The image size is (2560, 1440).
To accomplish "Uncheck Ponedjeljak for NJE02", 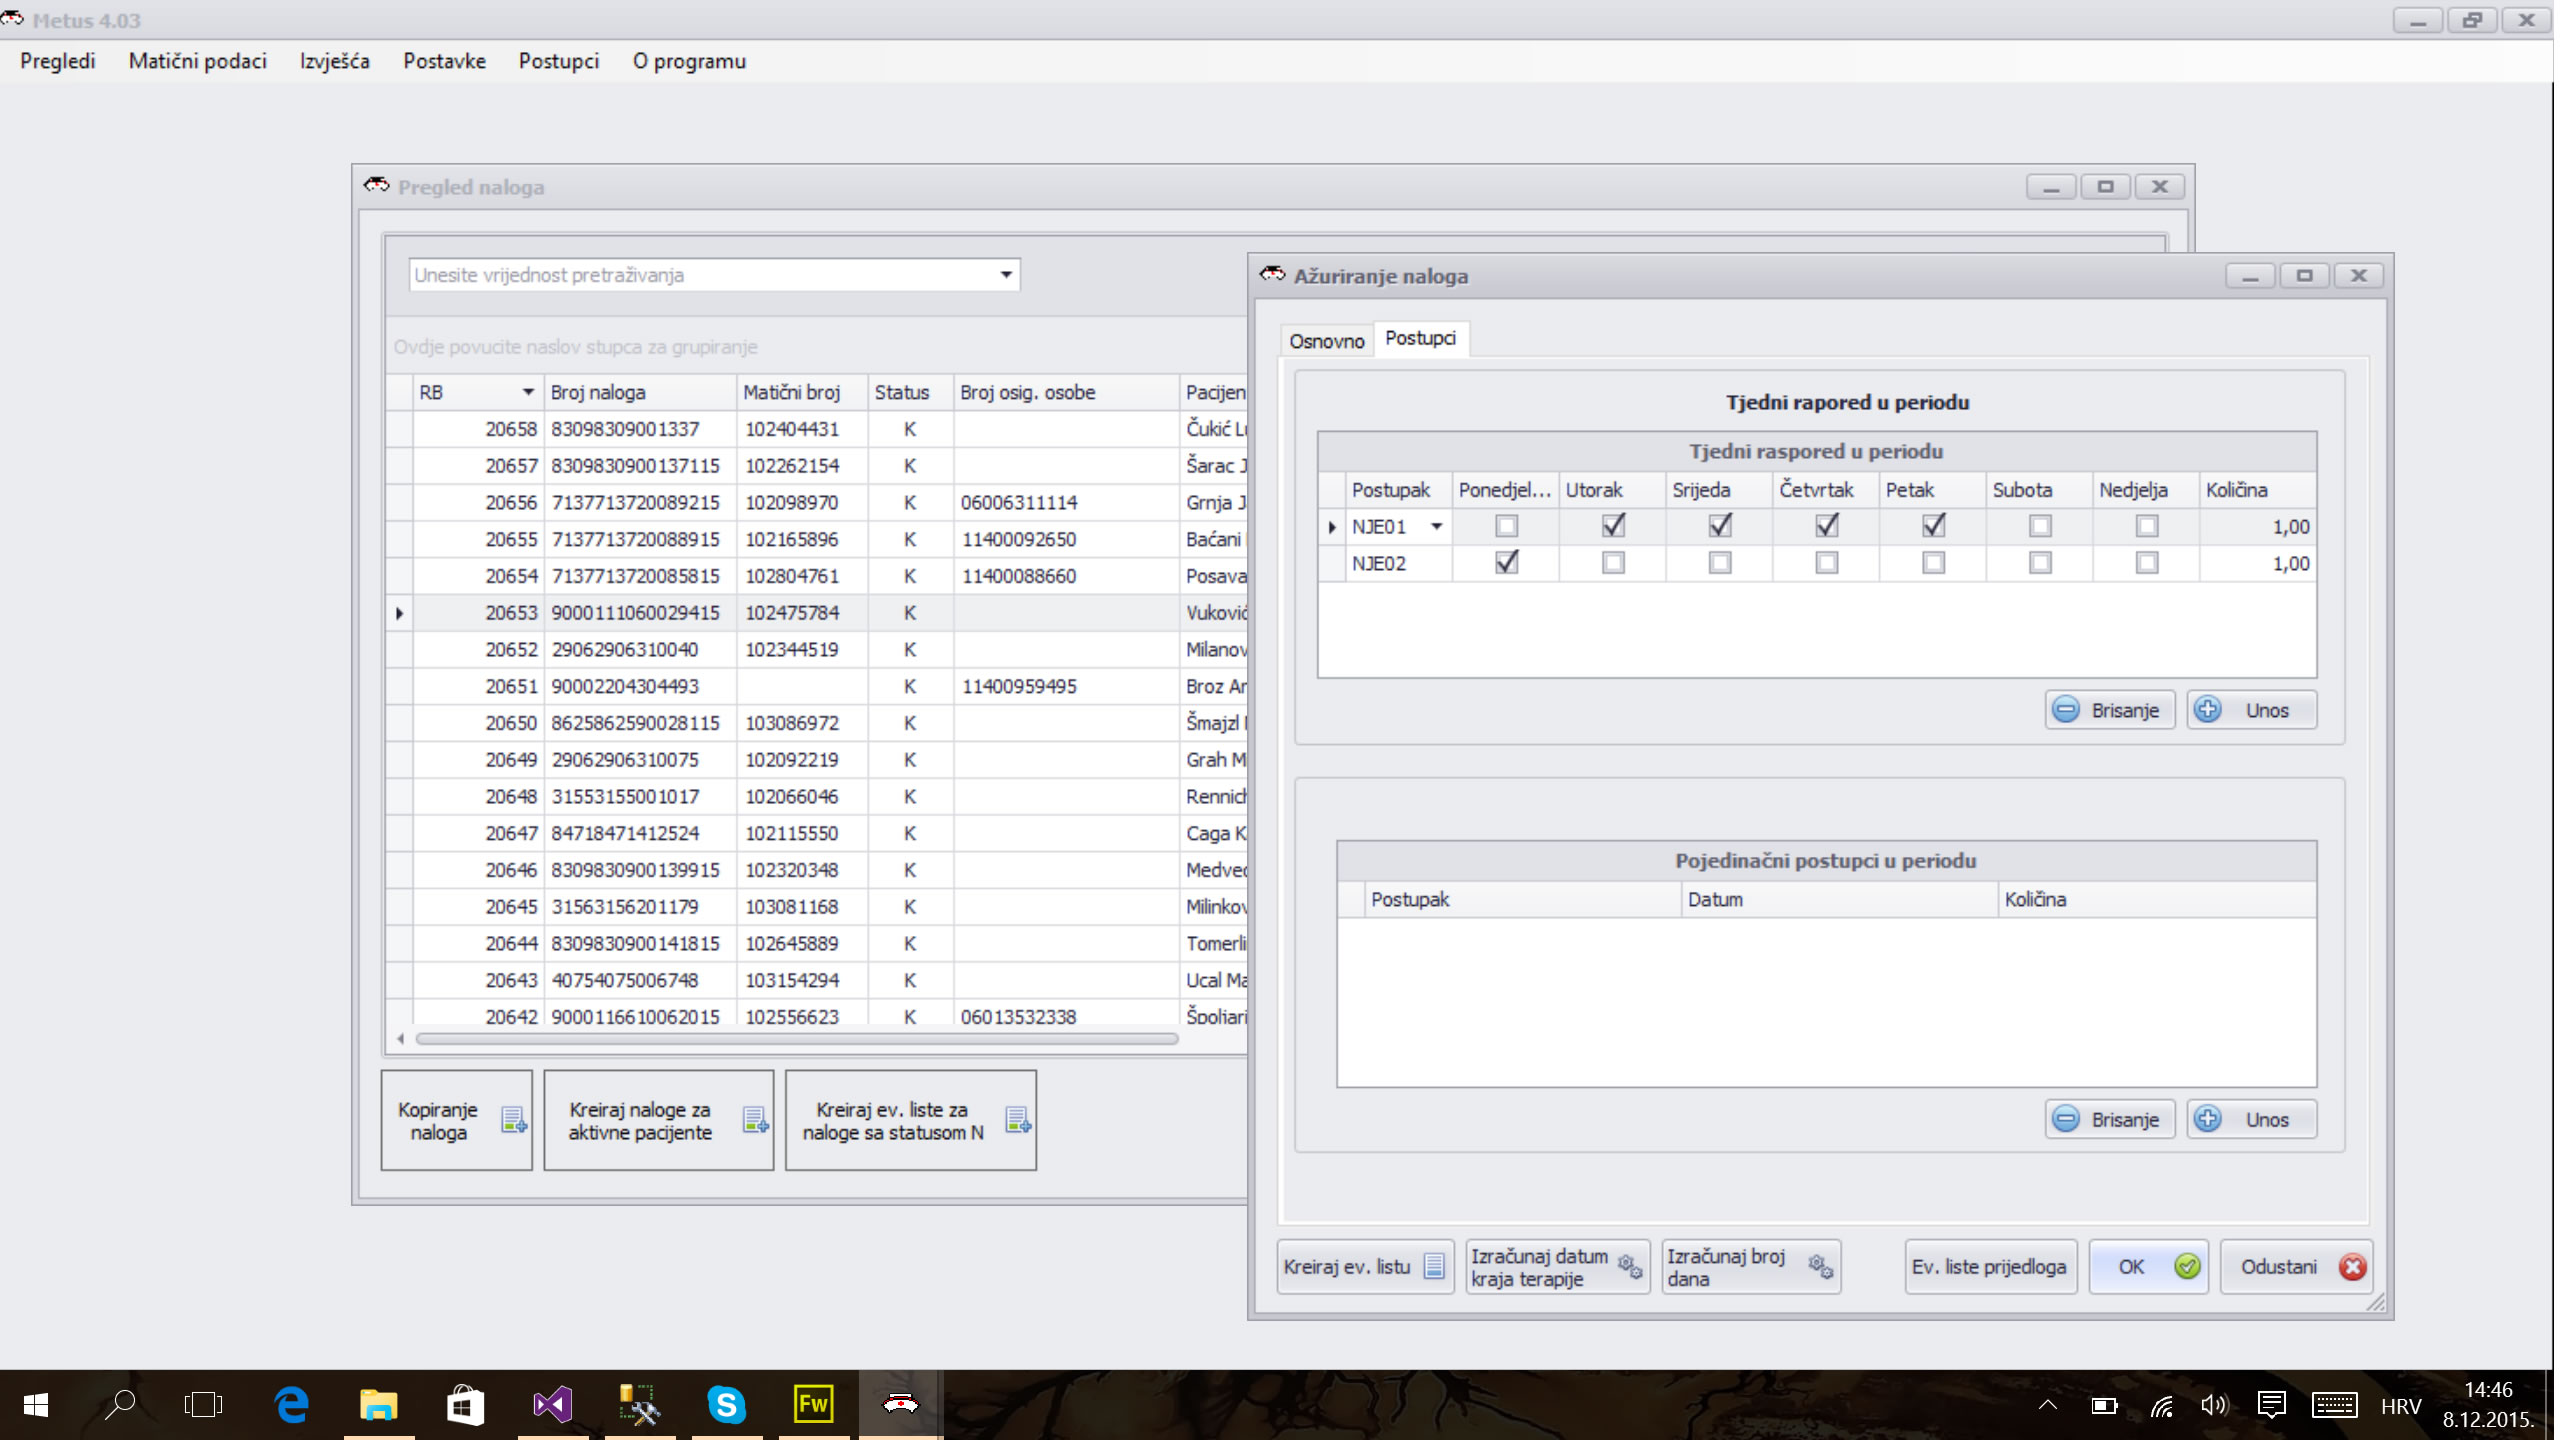I will [1506, 563].
